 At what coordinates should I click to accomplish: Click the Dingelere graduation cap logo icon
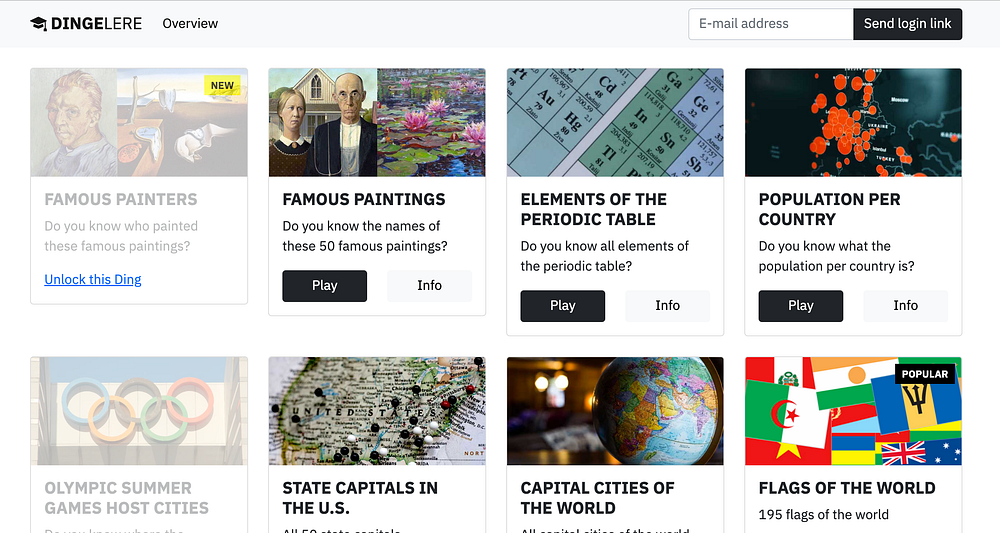[x=38, y=24]
